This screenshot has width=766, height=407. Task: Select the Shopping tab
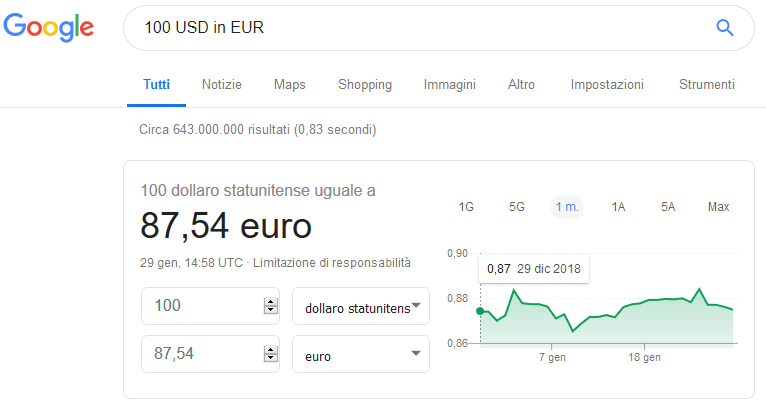pos(365,85)
